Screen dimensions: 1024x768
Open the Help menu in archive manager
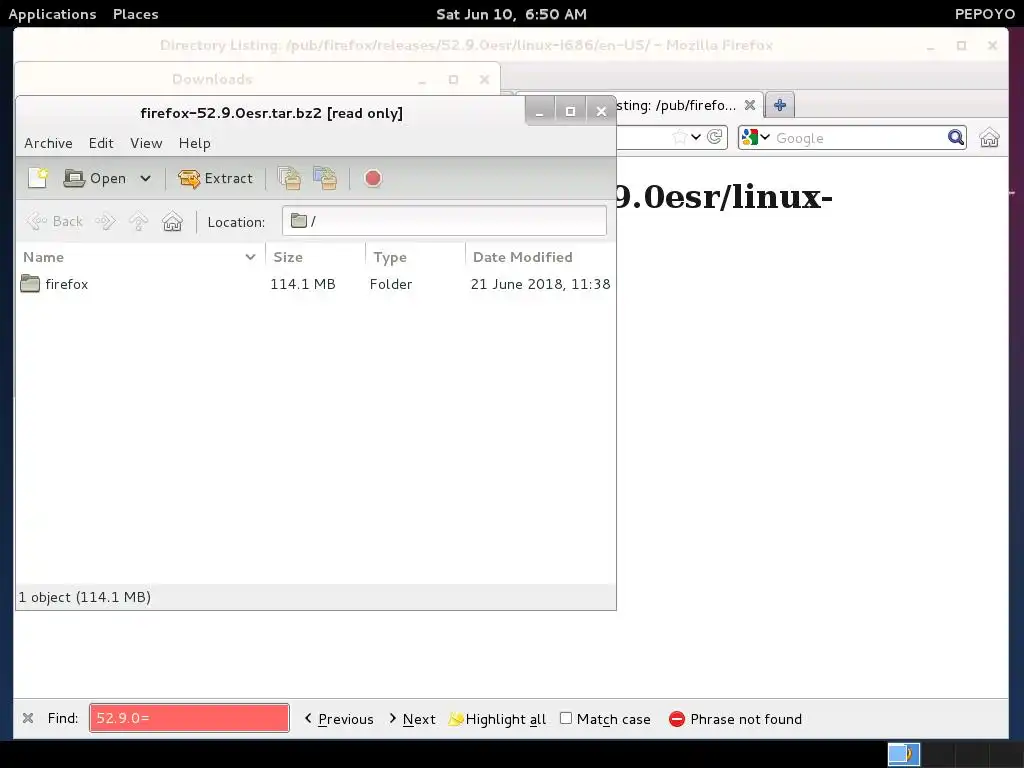point(195,143)
